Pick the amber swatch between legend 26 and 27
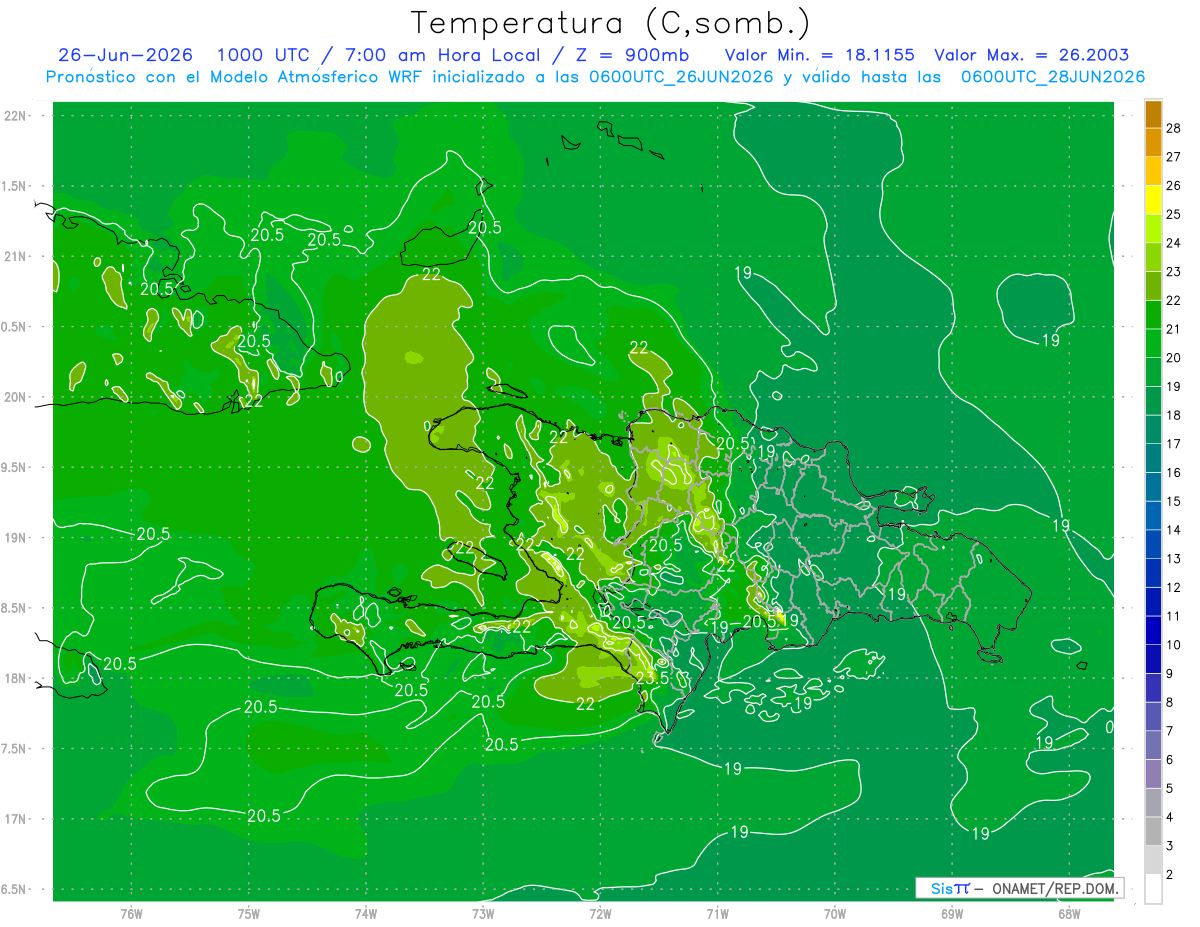The image size is (1200, 927). pos(1153,171)
